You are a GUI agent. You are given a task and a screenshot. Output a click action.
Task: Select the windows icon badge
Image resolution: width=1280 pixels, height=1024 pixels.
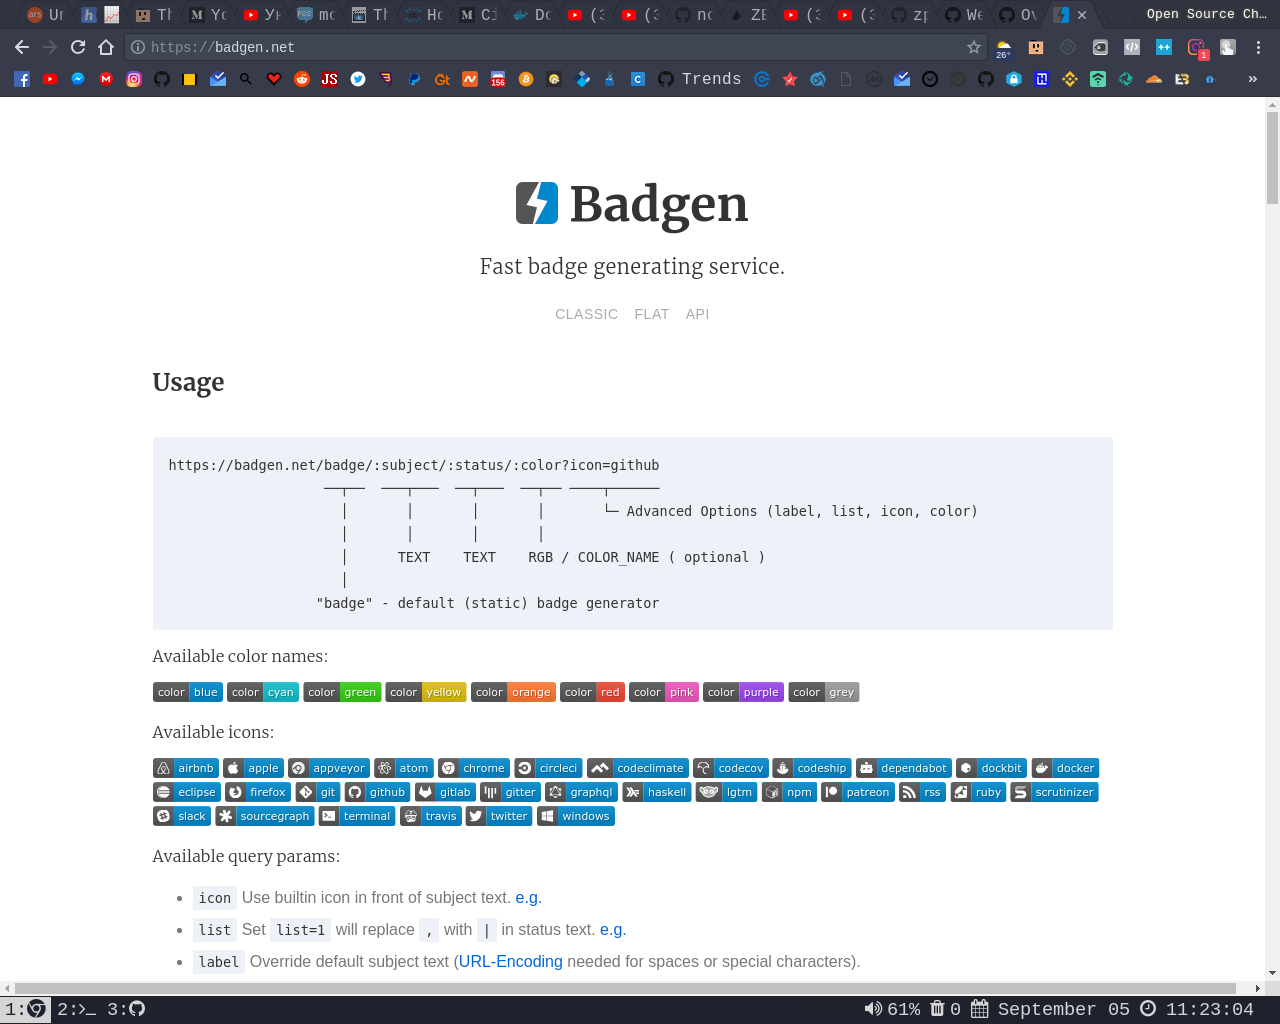(x=576, y=816)
